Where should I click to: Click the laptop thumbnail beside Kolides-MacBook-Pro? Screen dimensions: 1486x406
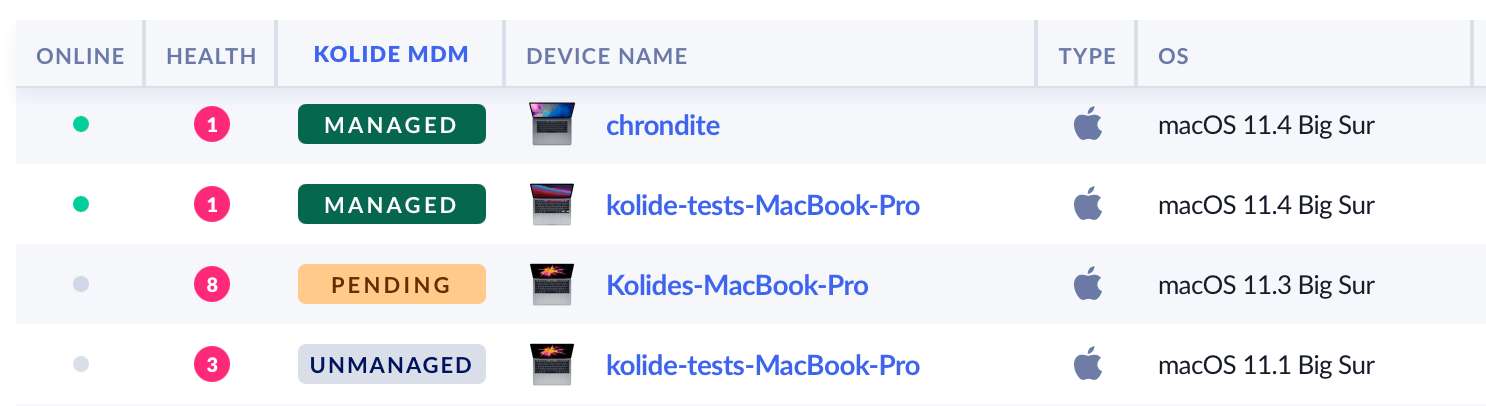point(552,285)
